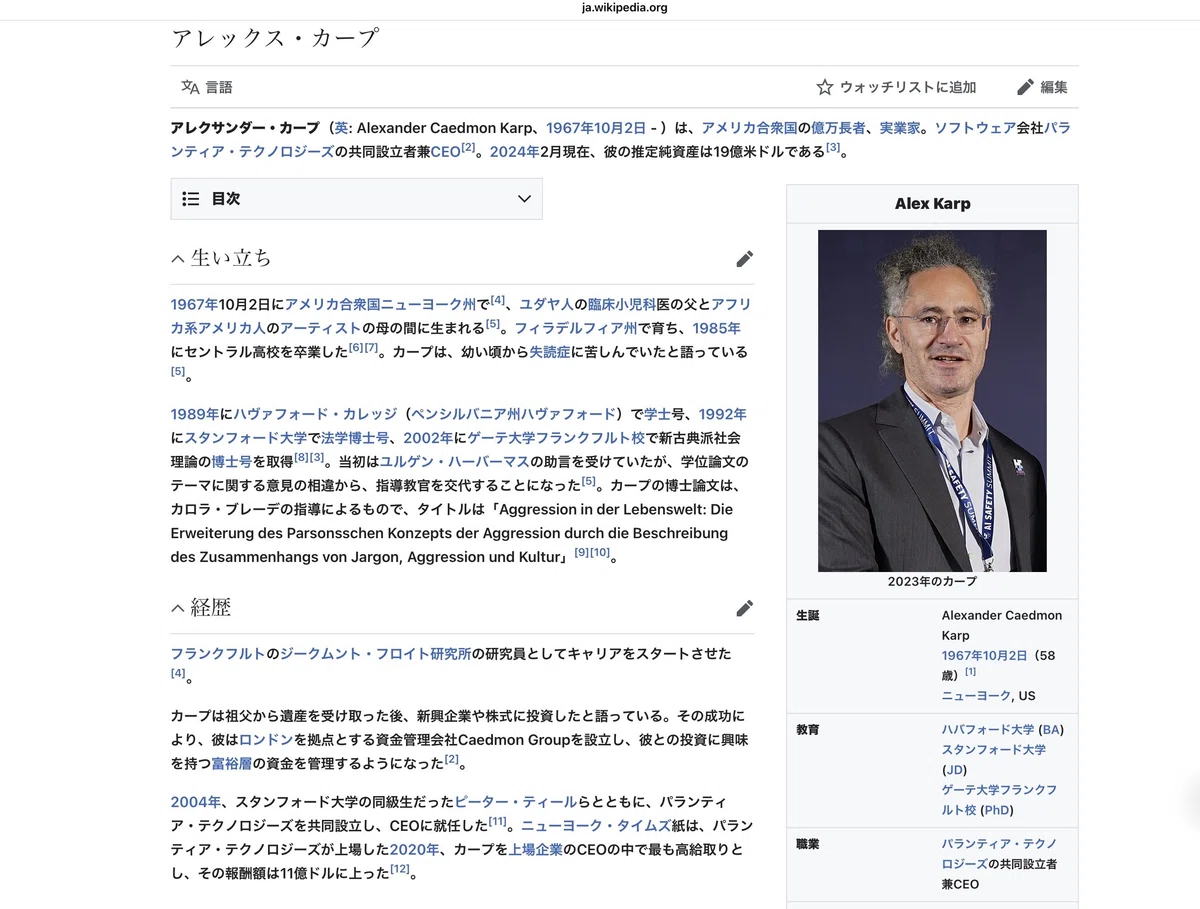The image size is (1200, 909).
Task: Click the 編集 label in the toolbar
Action: pyautogui.click(x=1054, y=87)
